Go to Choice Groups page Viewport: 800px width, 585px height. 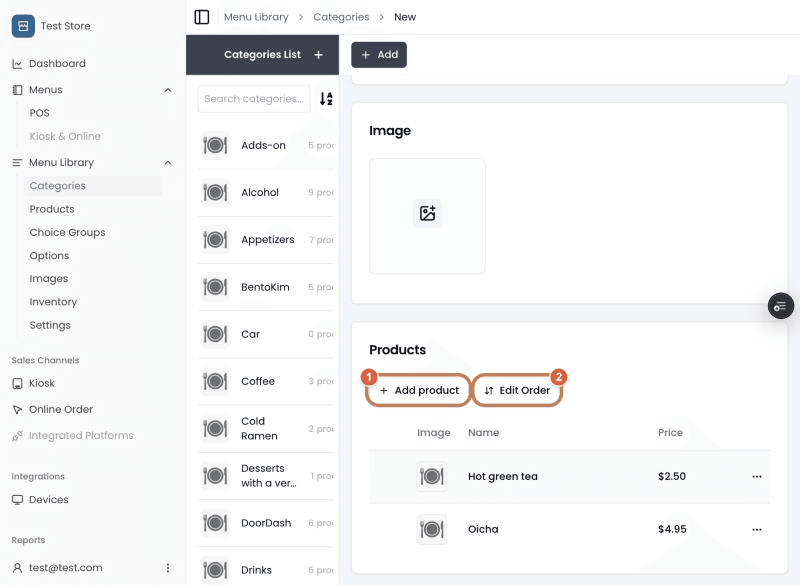pos(67,232)
